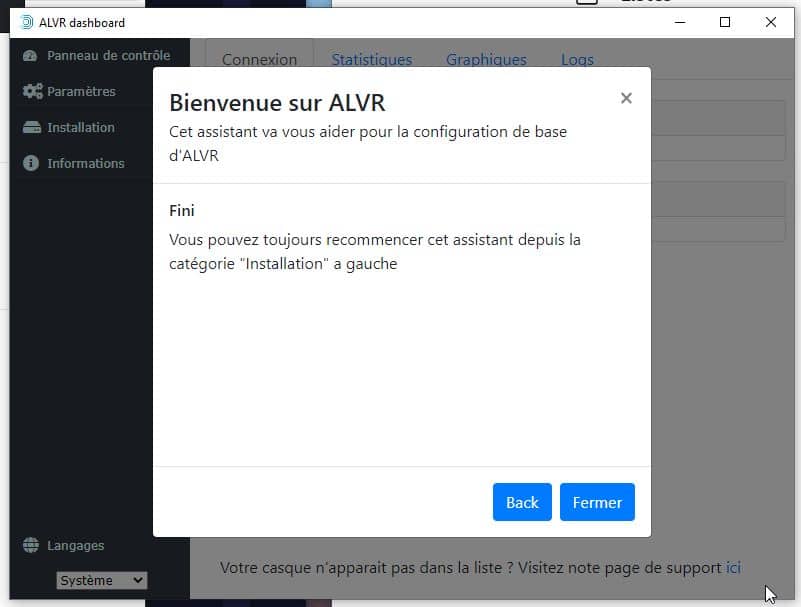Maximize the ALVR dashboard window
Viewport: 801px width, 607px height.
725,22
